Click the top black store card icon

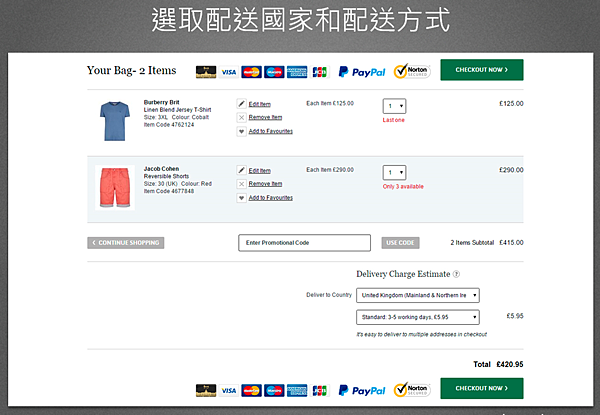pos(206,72)
